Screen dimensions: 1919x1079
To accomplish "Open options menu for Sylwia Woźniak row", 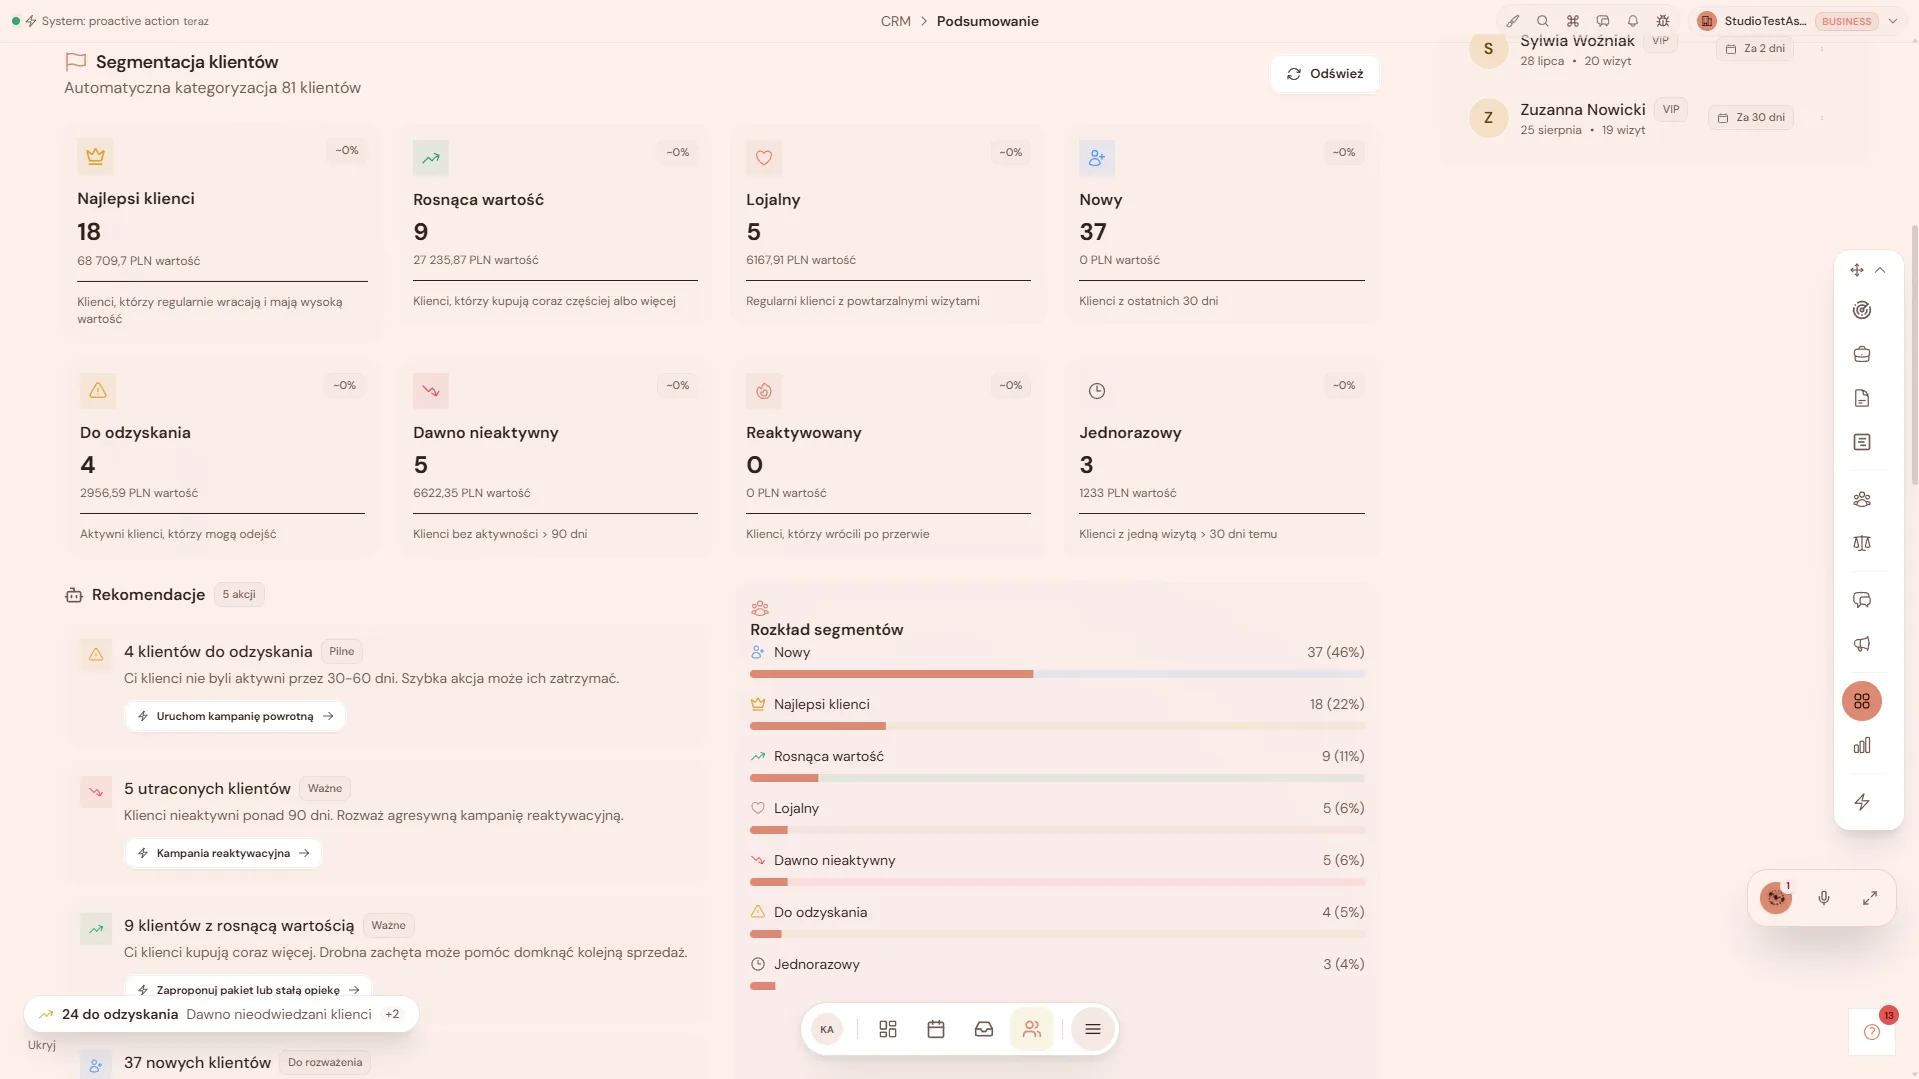I will click(x=1822, y=48).
